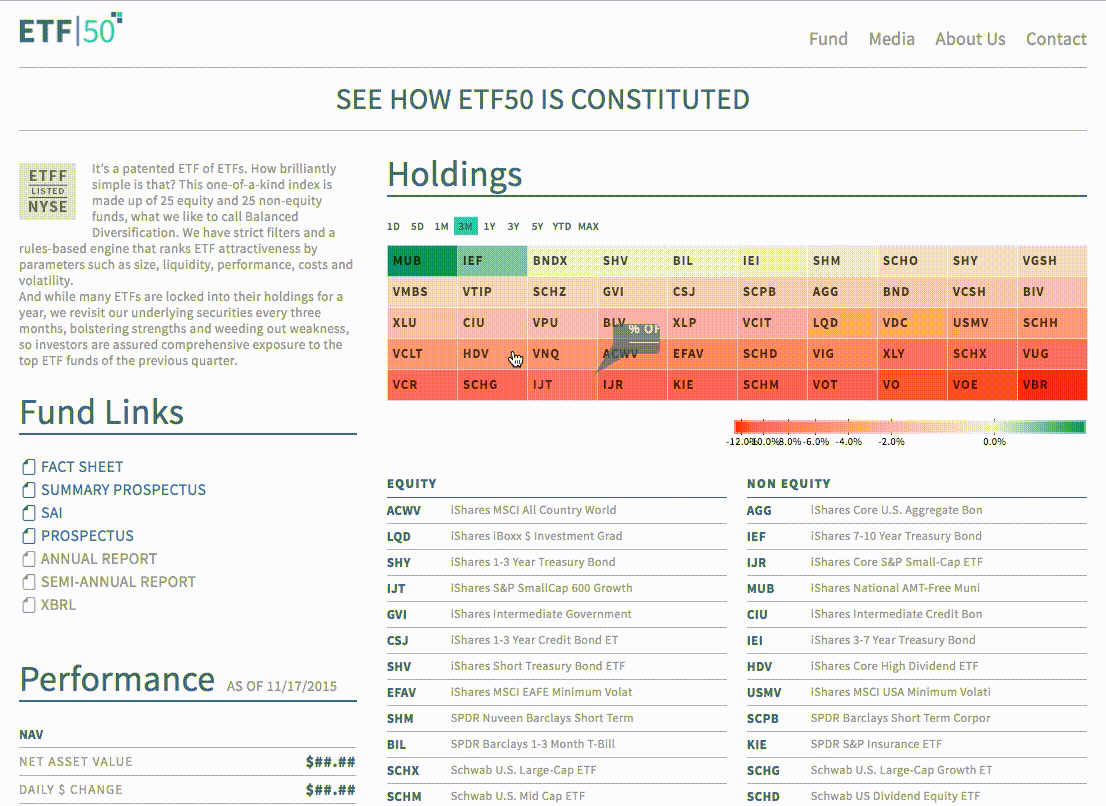
Task: Open the Contact navigation link
Action: [1056, 39]
